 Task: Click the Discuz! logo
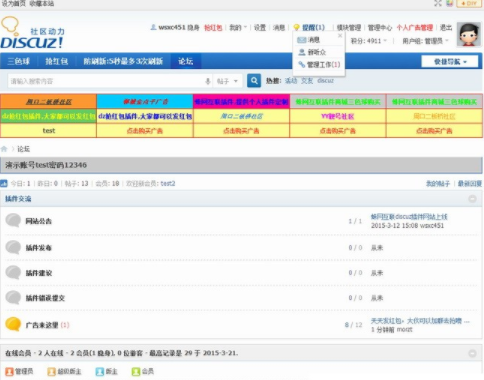[x=32, y=34]
